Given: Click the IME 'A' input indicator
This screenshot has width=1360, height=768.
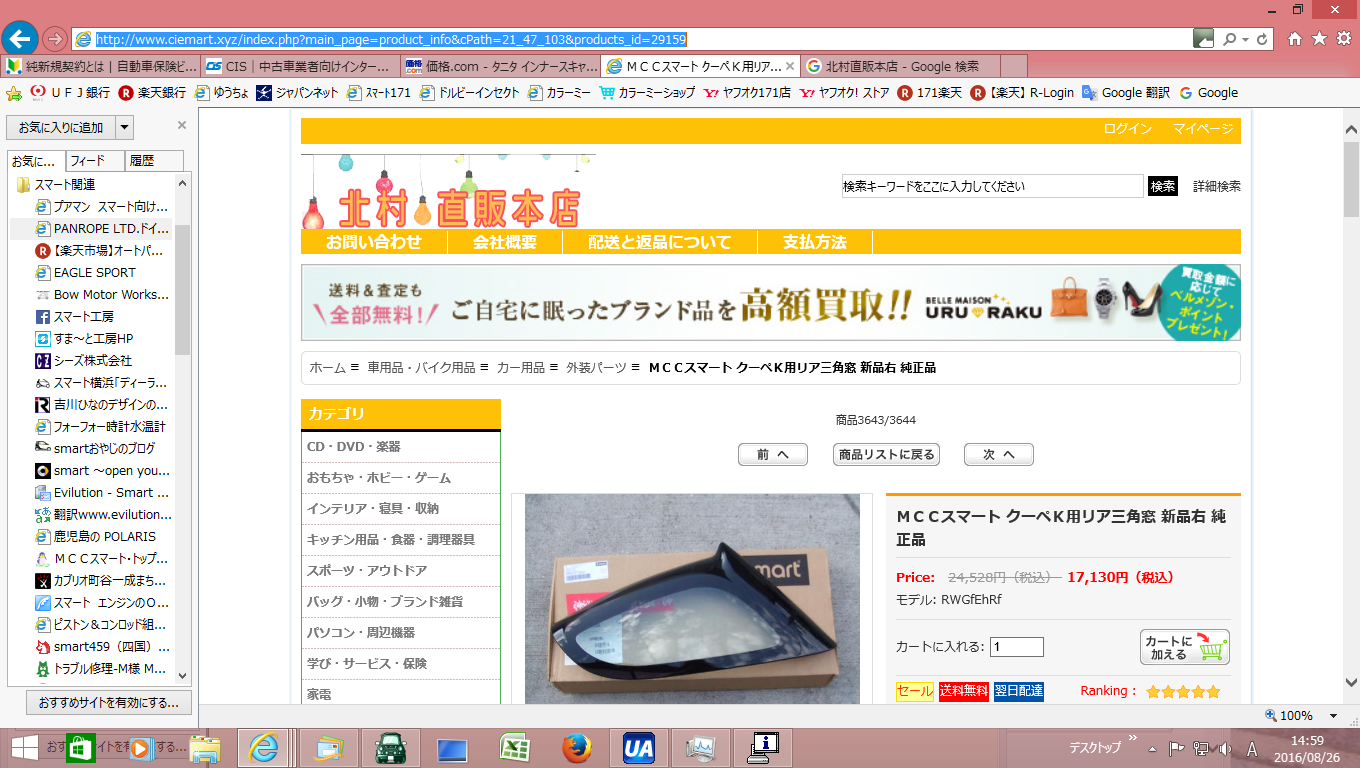Looking at the screenshot, I should click(1252, 748).
